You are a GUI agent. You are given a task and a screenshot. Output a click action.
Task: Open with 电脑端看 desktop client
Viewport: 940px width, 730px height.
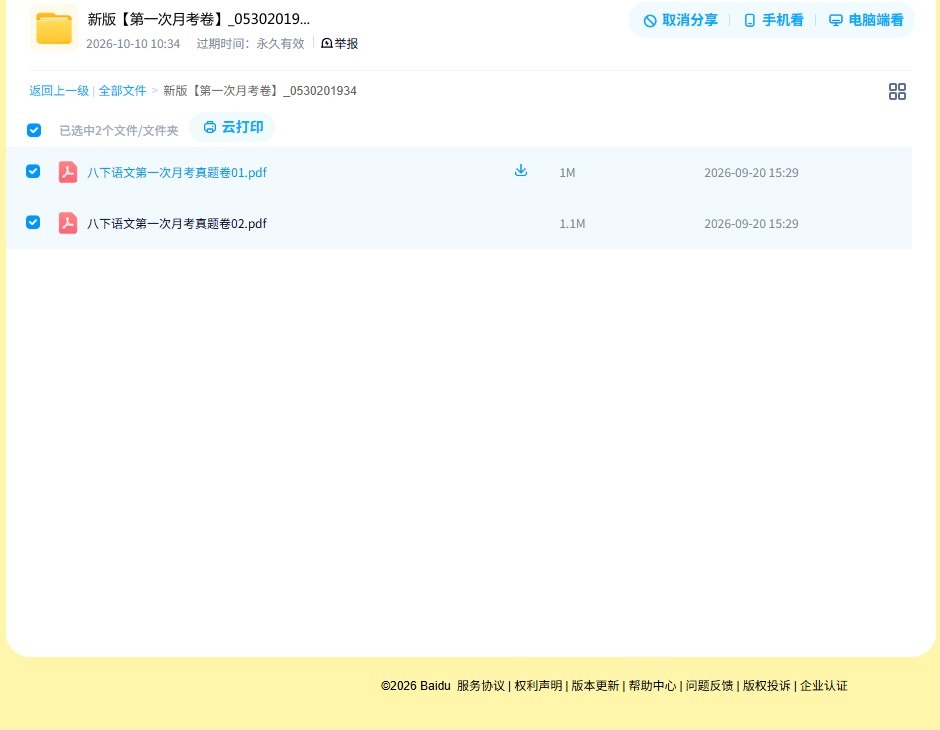866,20
